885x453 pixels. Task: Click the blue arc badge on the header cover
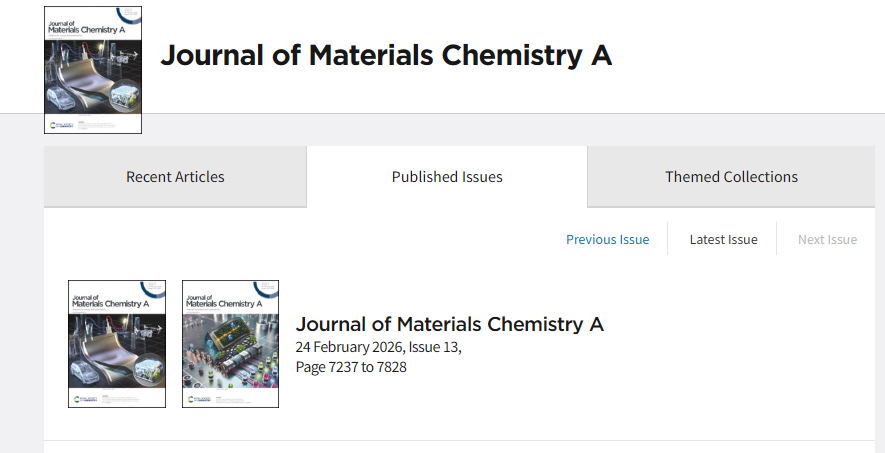tap(129, 13)
